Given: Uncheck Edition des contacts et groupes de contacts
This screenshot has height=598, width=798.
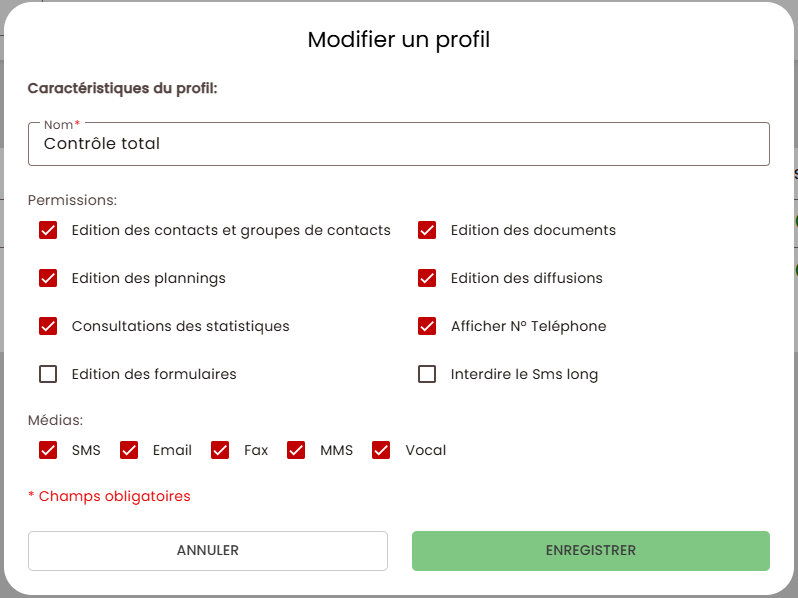Looking at the screenshot, I should [48, 230].
